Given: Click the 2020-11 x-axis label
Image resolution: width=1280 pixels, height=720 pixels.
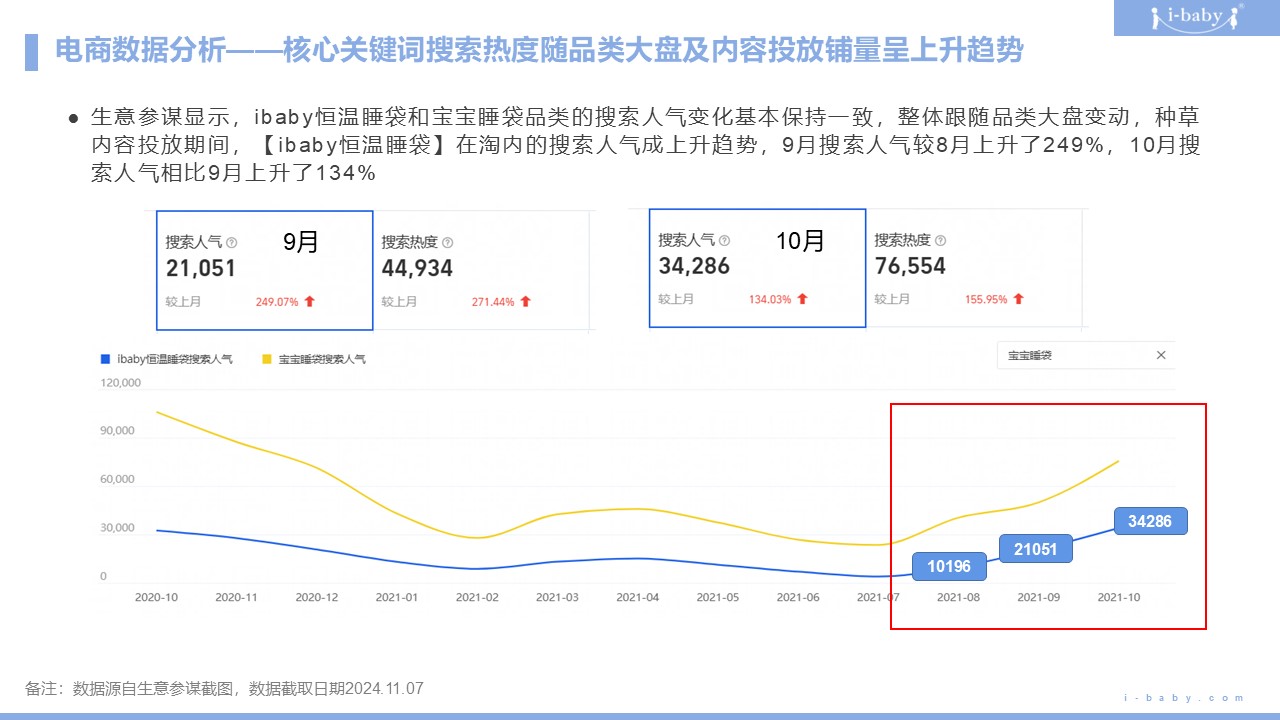Looking at the screenshot, I should click(236, 597).
